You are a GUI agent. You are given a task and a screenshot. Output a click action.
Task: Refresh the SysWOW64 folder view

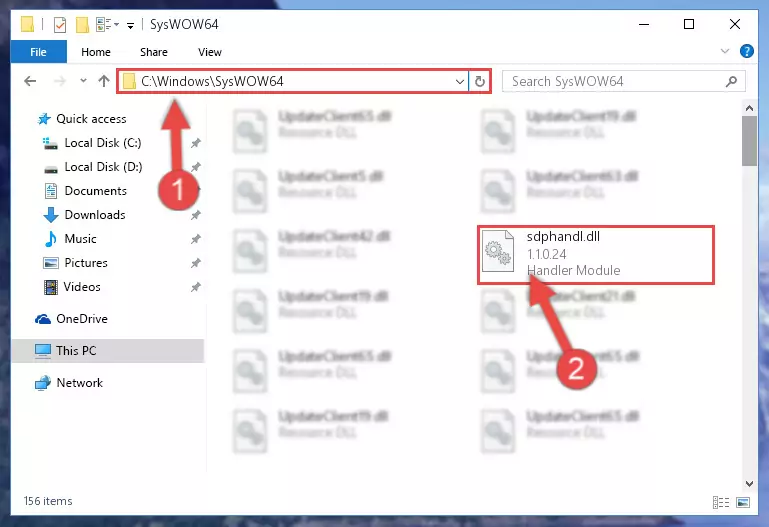pyautogui.click(x=480, y=81)
